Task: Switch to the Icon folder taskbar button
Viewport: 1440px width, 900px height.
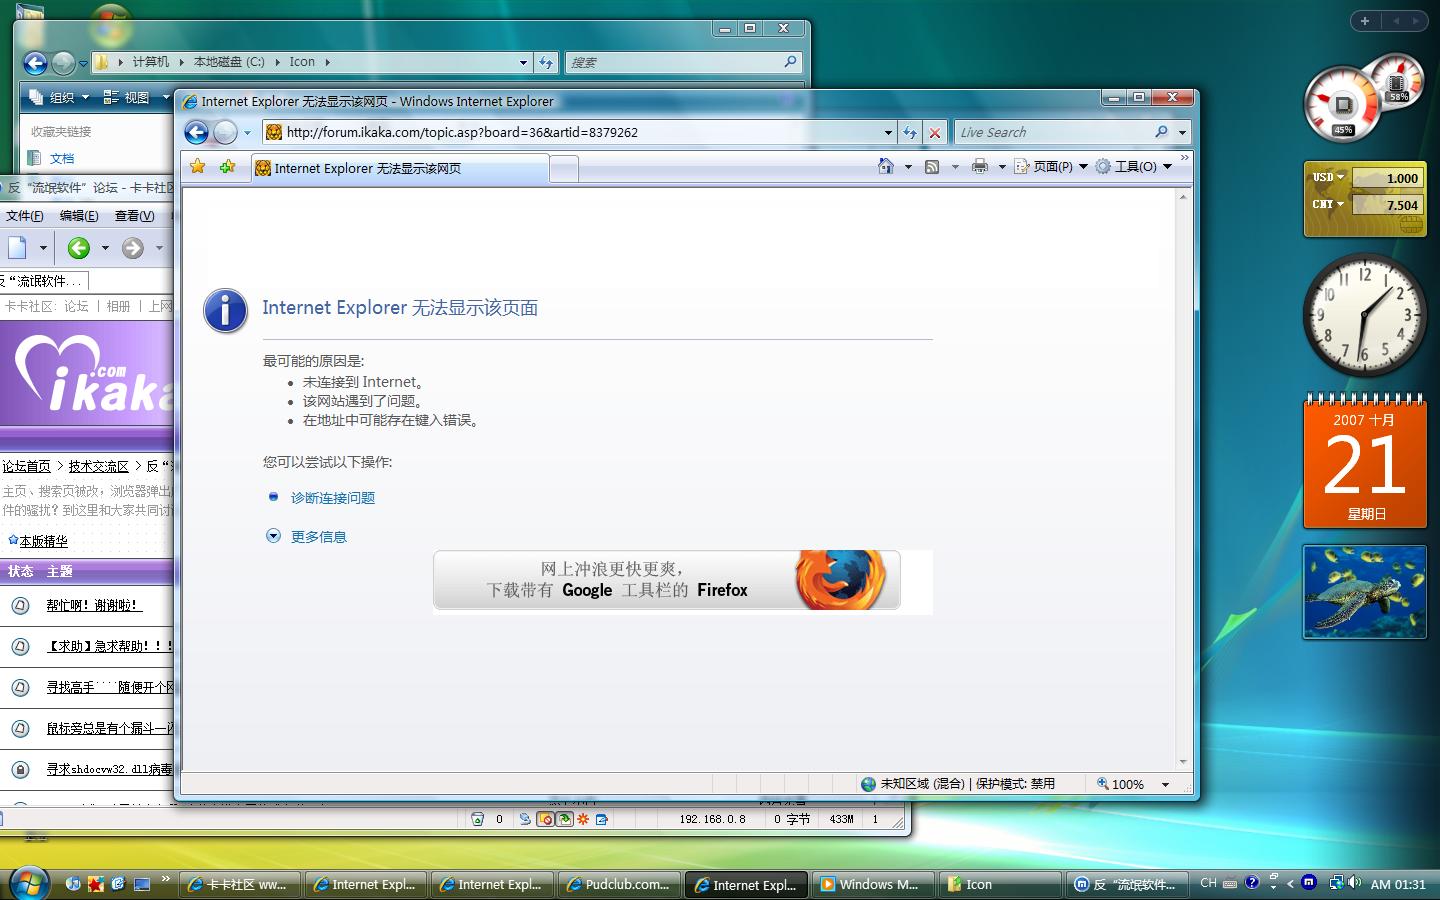Action: click(x=999, y=884)
